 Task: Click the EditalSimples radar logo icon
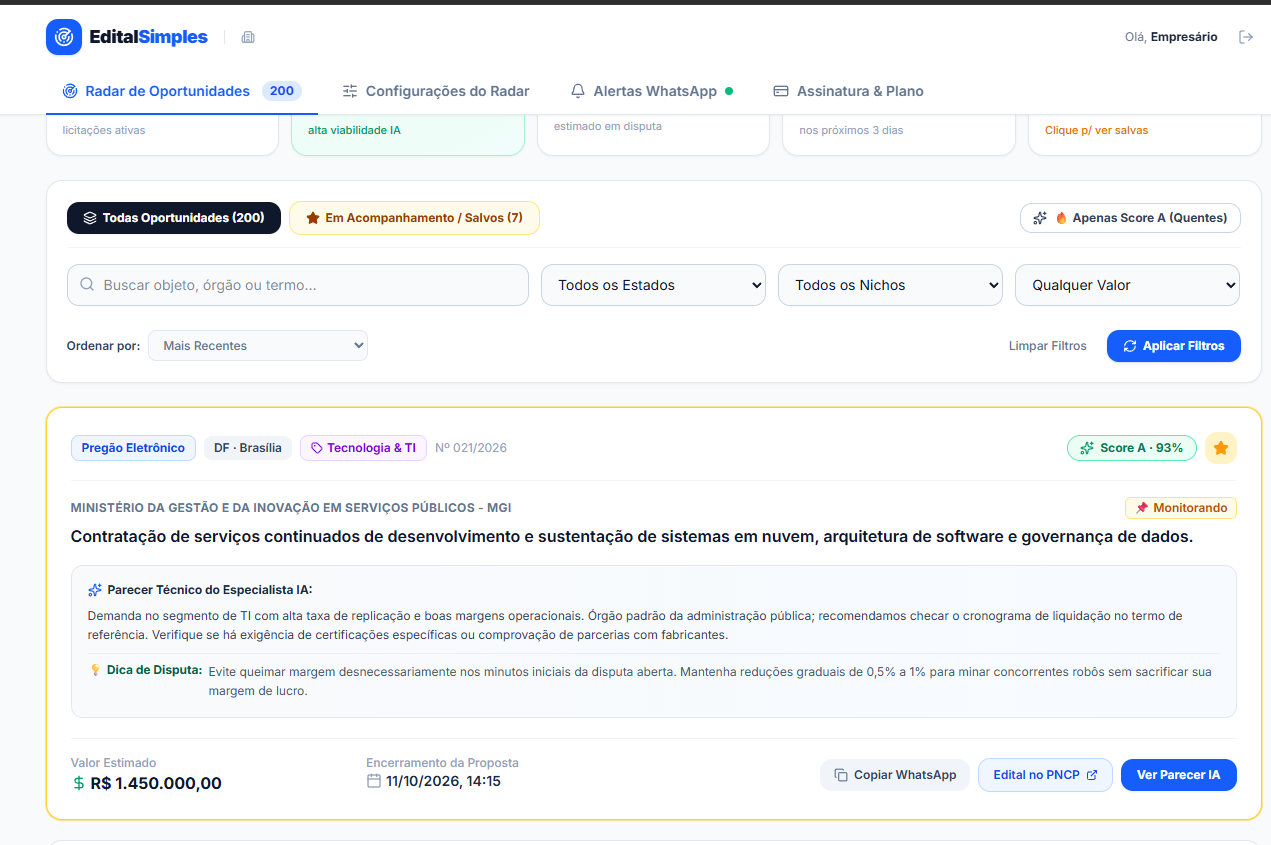[64, 37]
